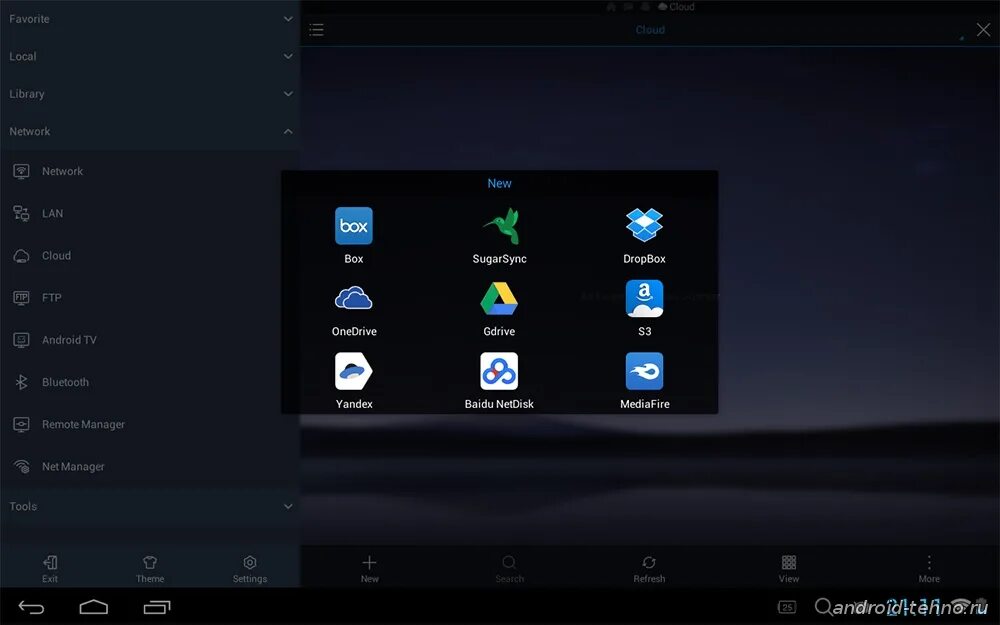Open Network item in sidebar list
Screen dimensions: 1000x625
(x=150, y=171)
